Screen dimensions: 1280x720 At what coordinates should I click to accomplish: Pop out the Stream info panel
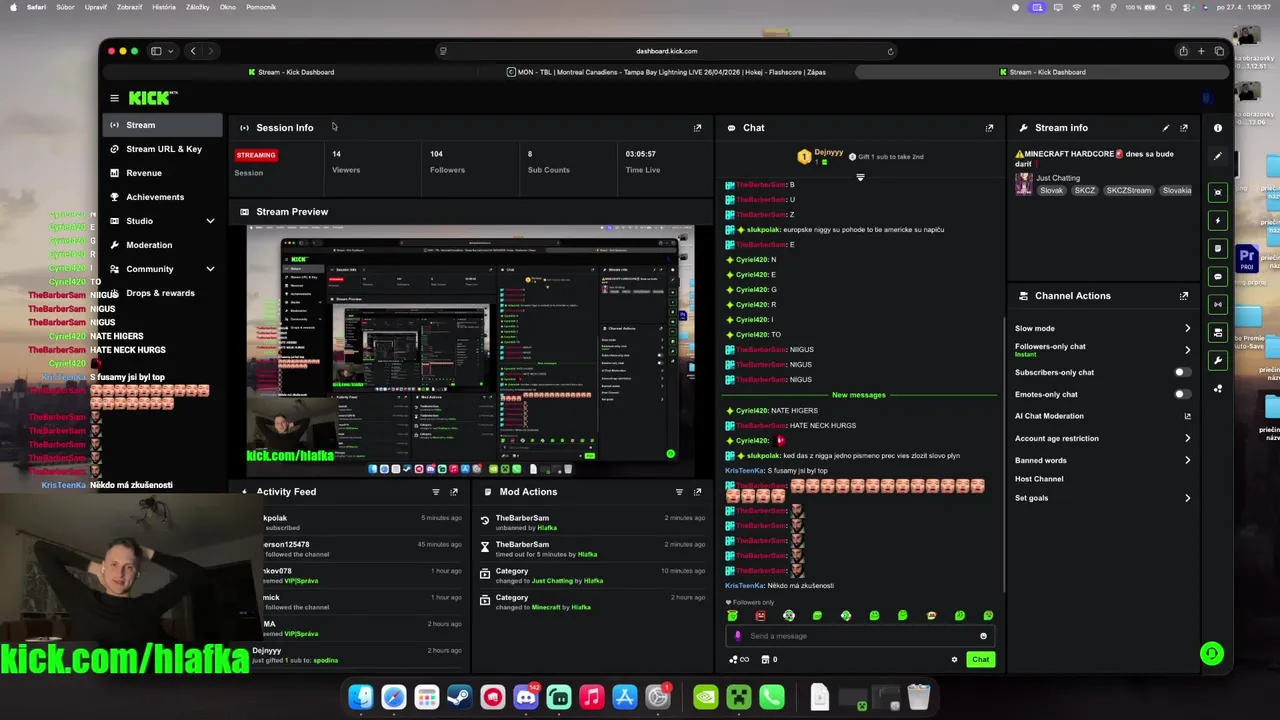tap(1184, 128)
